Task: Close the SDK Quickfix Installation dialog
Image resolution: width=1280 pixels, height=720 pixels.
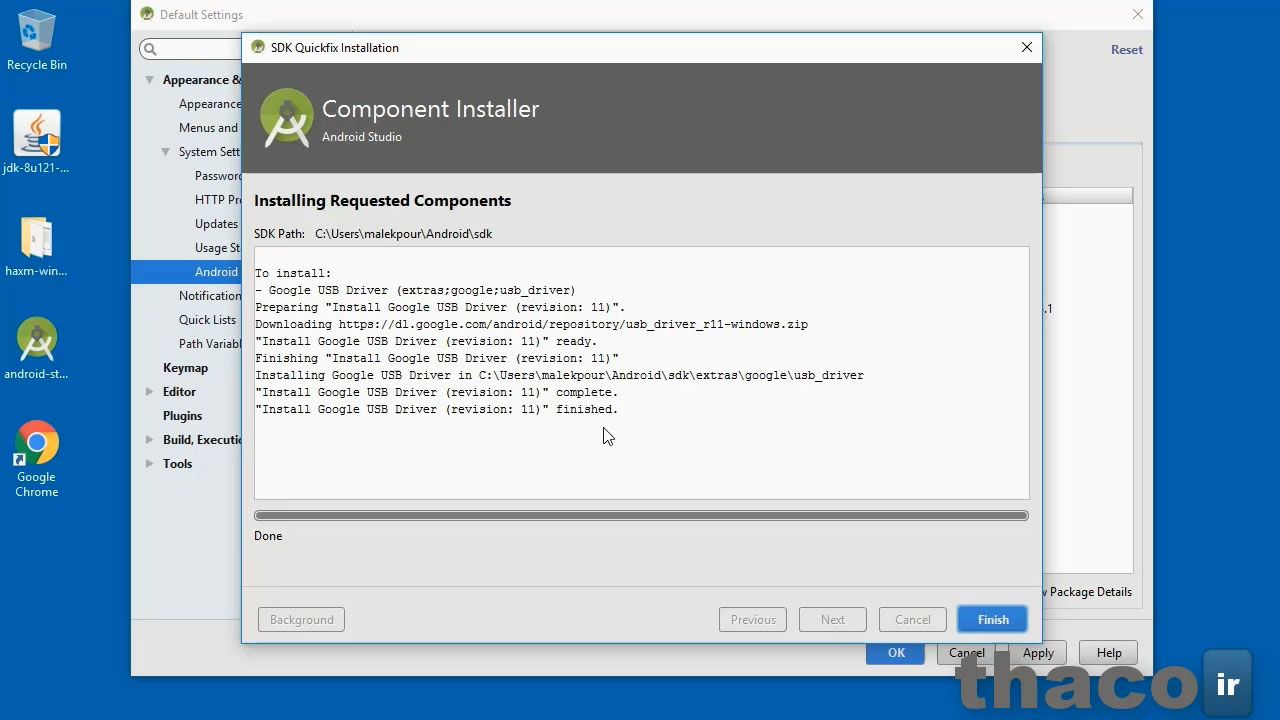Action: click(x=1026, y=47)
